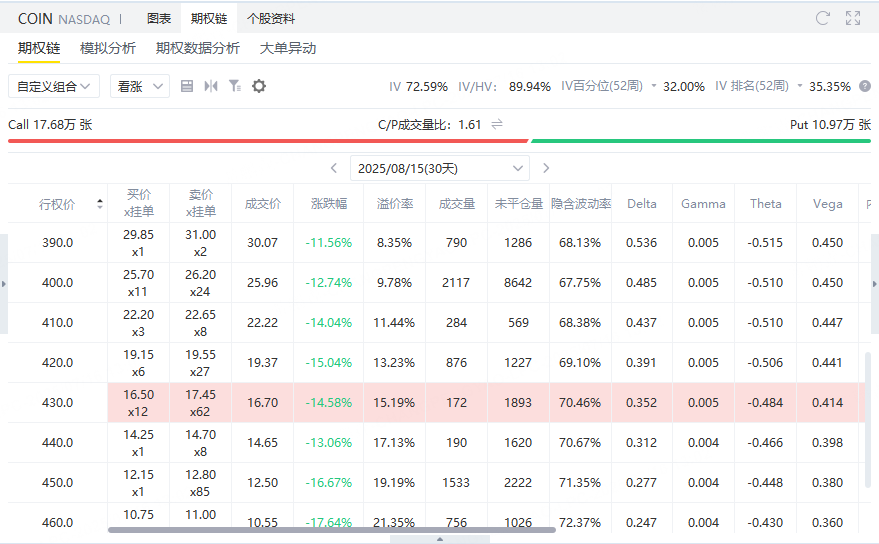Open 期权数据分析 sub-tab
The image size is (879, 544).
click(198, 48)
